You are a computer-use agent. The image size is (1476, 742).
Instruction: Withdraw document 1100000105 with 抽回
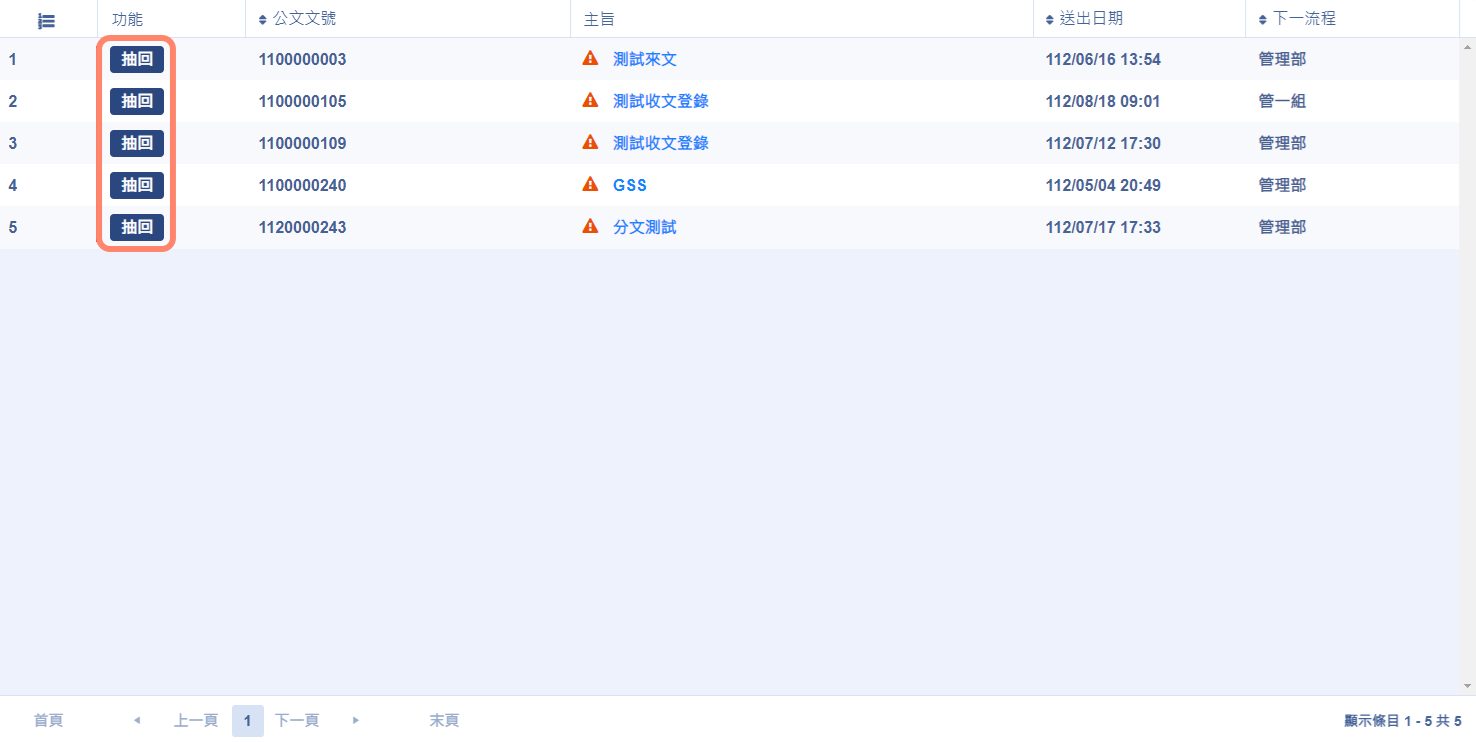pyautogui.click(x=137, y=101)
